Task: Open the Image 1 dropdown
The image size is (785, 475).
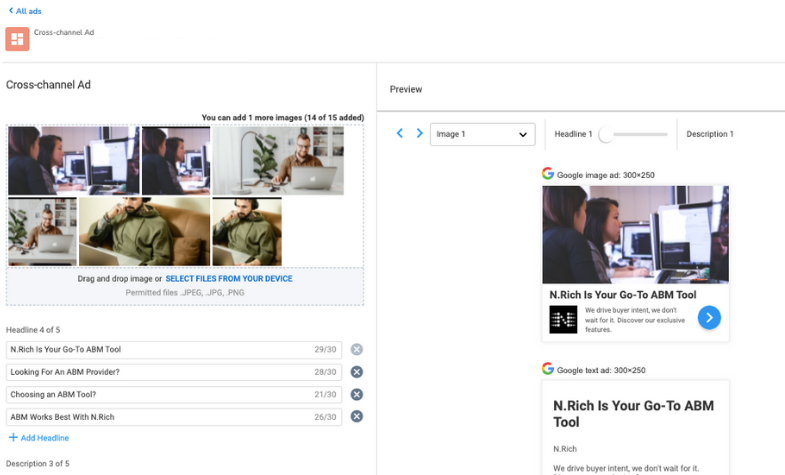Action: (x=483, y=134)
